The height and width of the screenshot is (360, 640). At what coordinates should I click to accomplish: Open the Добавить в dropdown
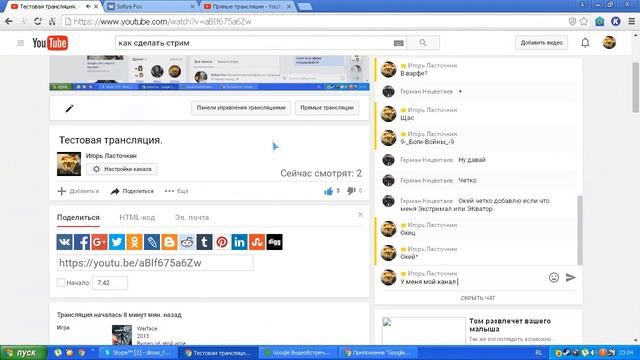78,191
